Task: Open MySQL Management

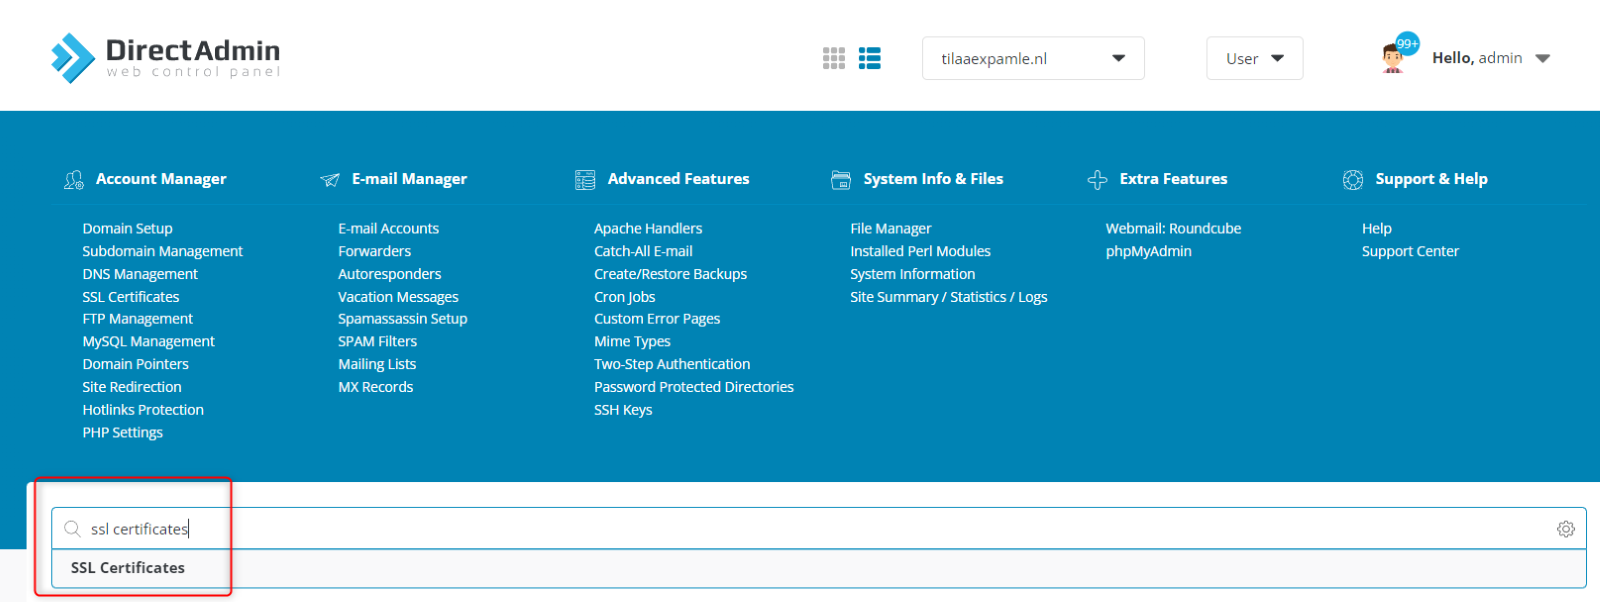Action: point(148,342)
